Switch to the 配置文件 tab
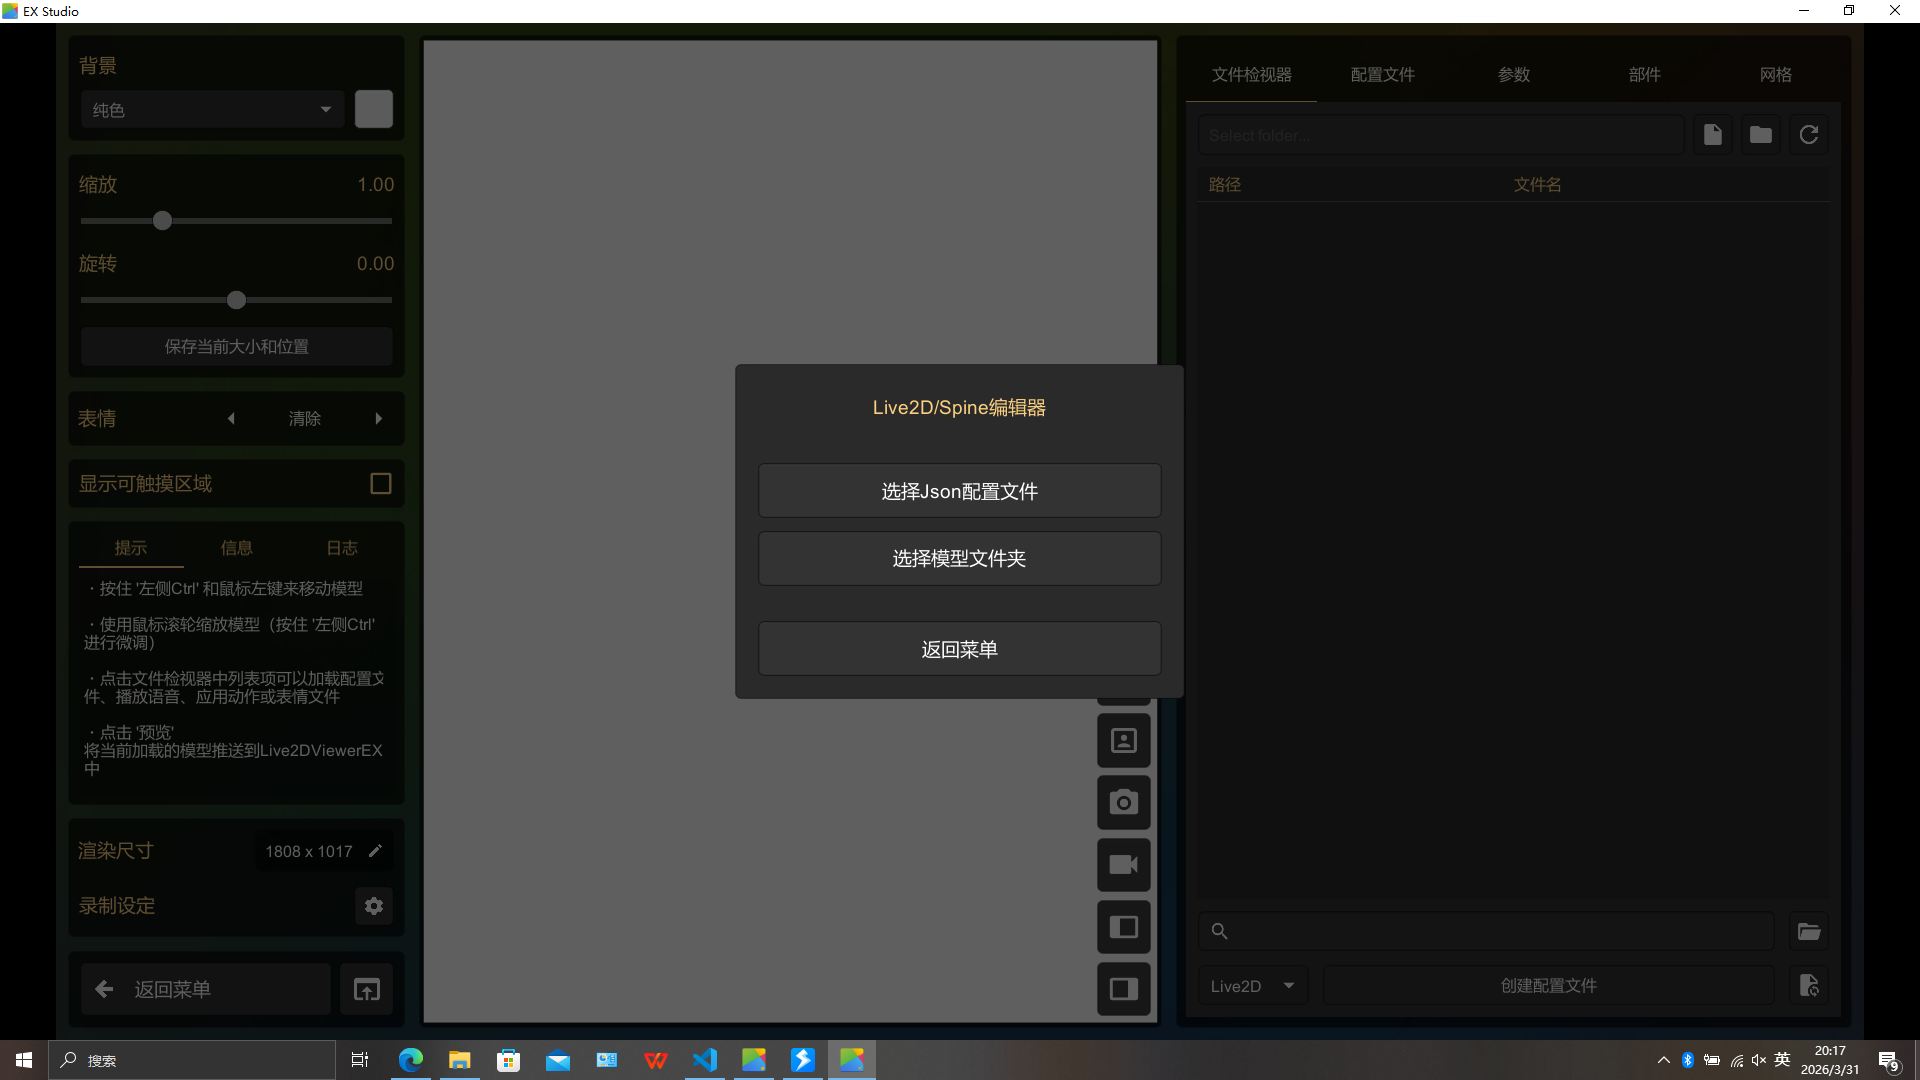The image size is (1920, 1080). 1382,75
